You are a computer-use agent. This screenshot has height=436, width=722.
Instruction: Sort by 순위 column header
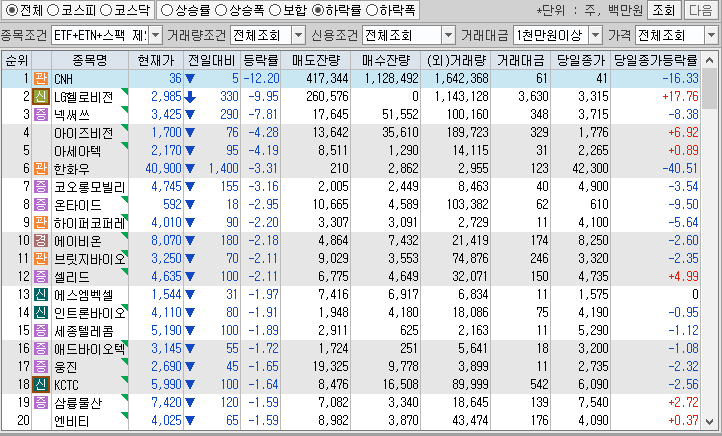(x=17, y=60)
